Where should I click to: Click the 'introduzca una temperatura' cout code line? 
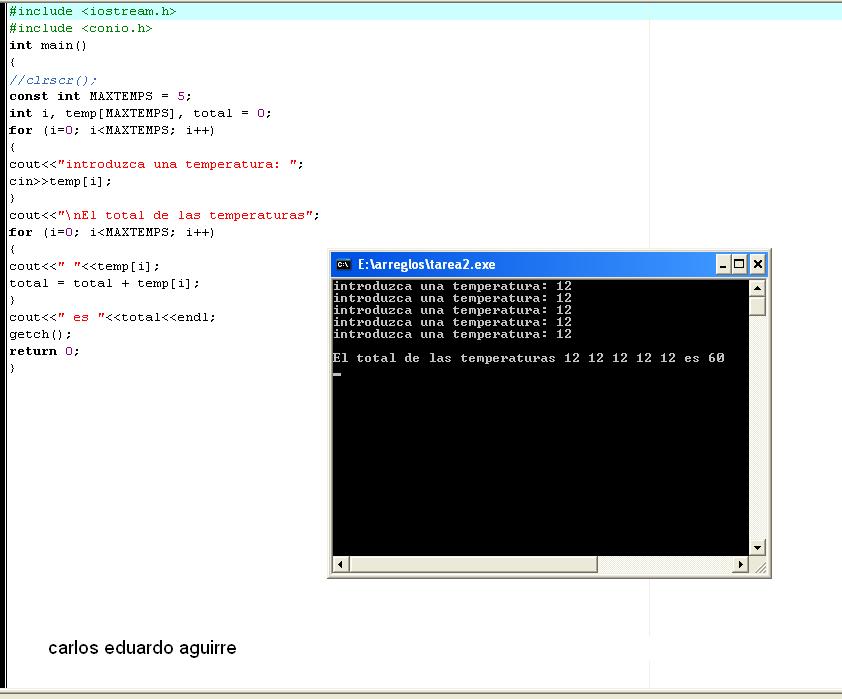coord(156,164)
